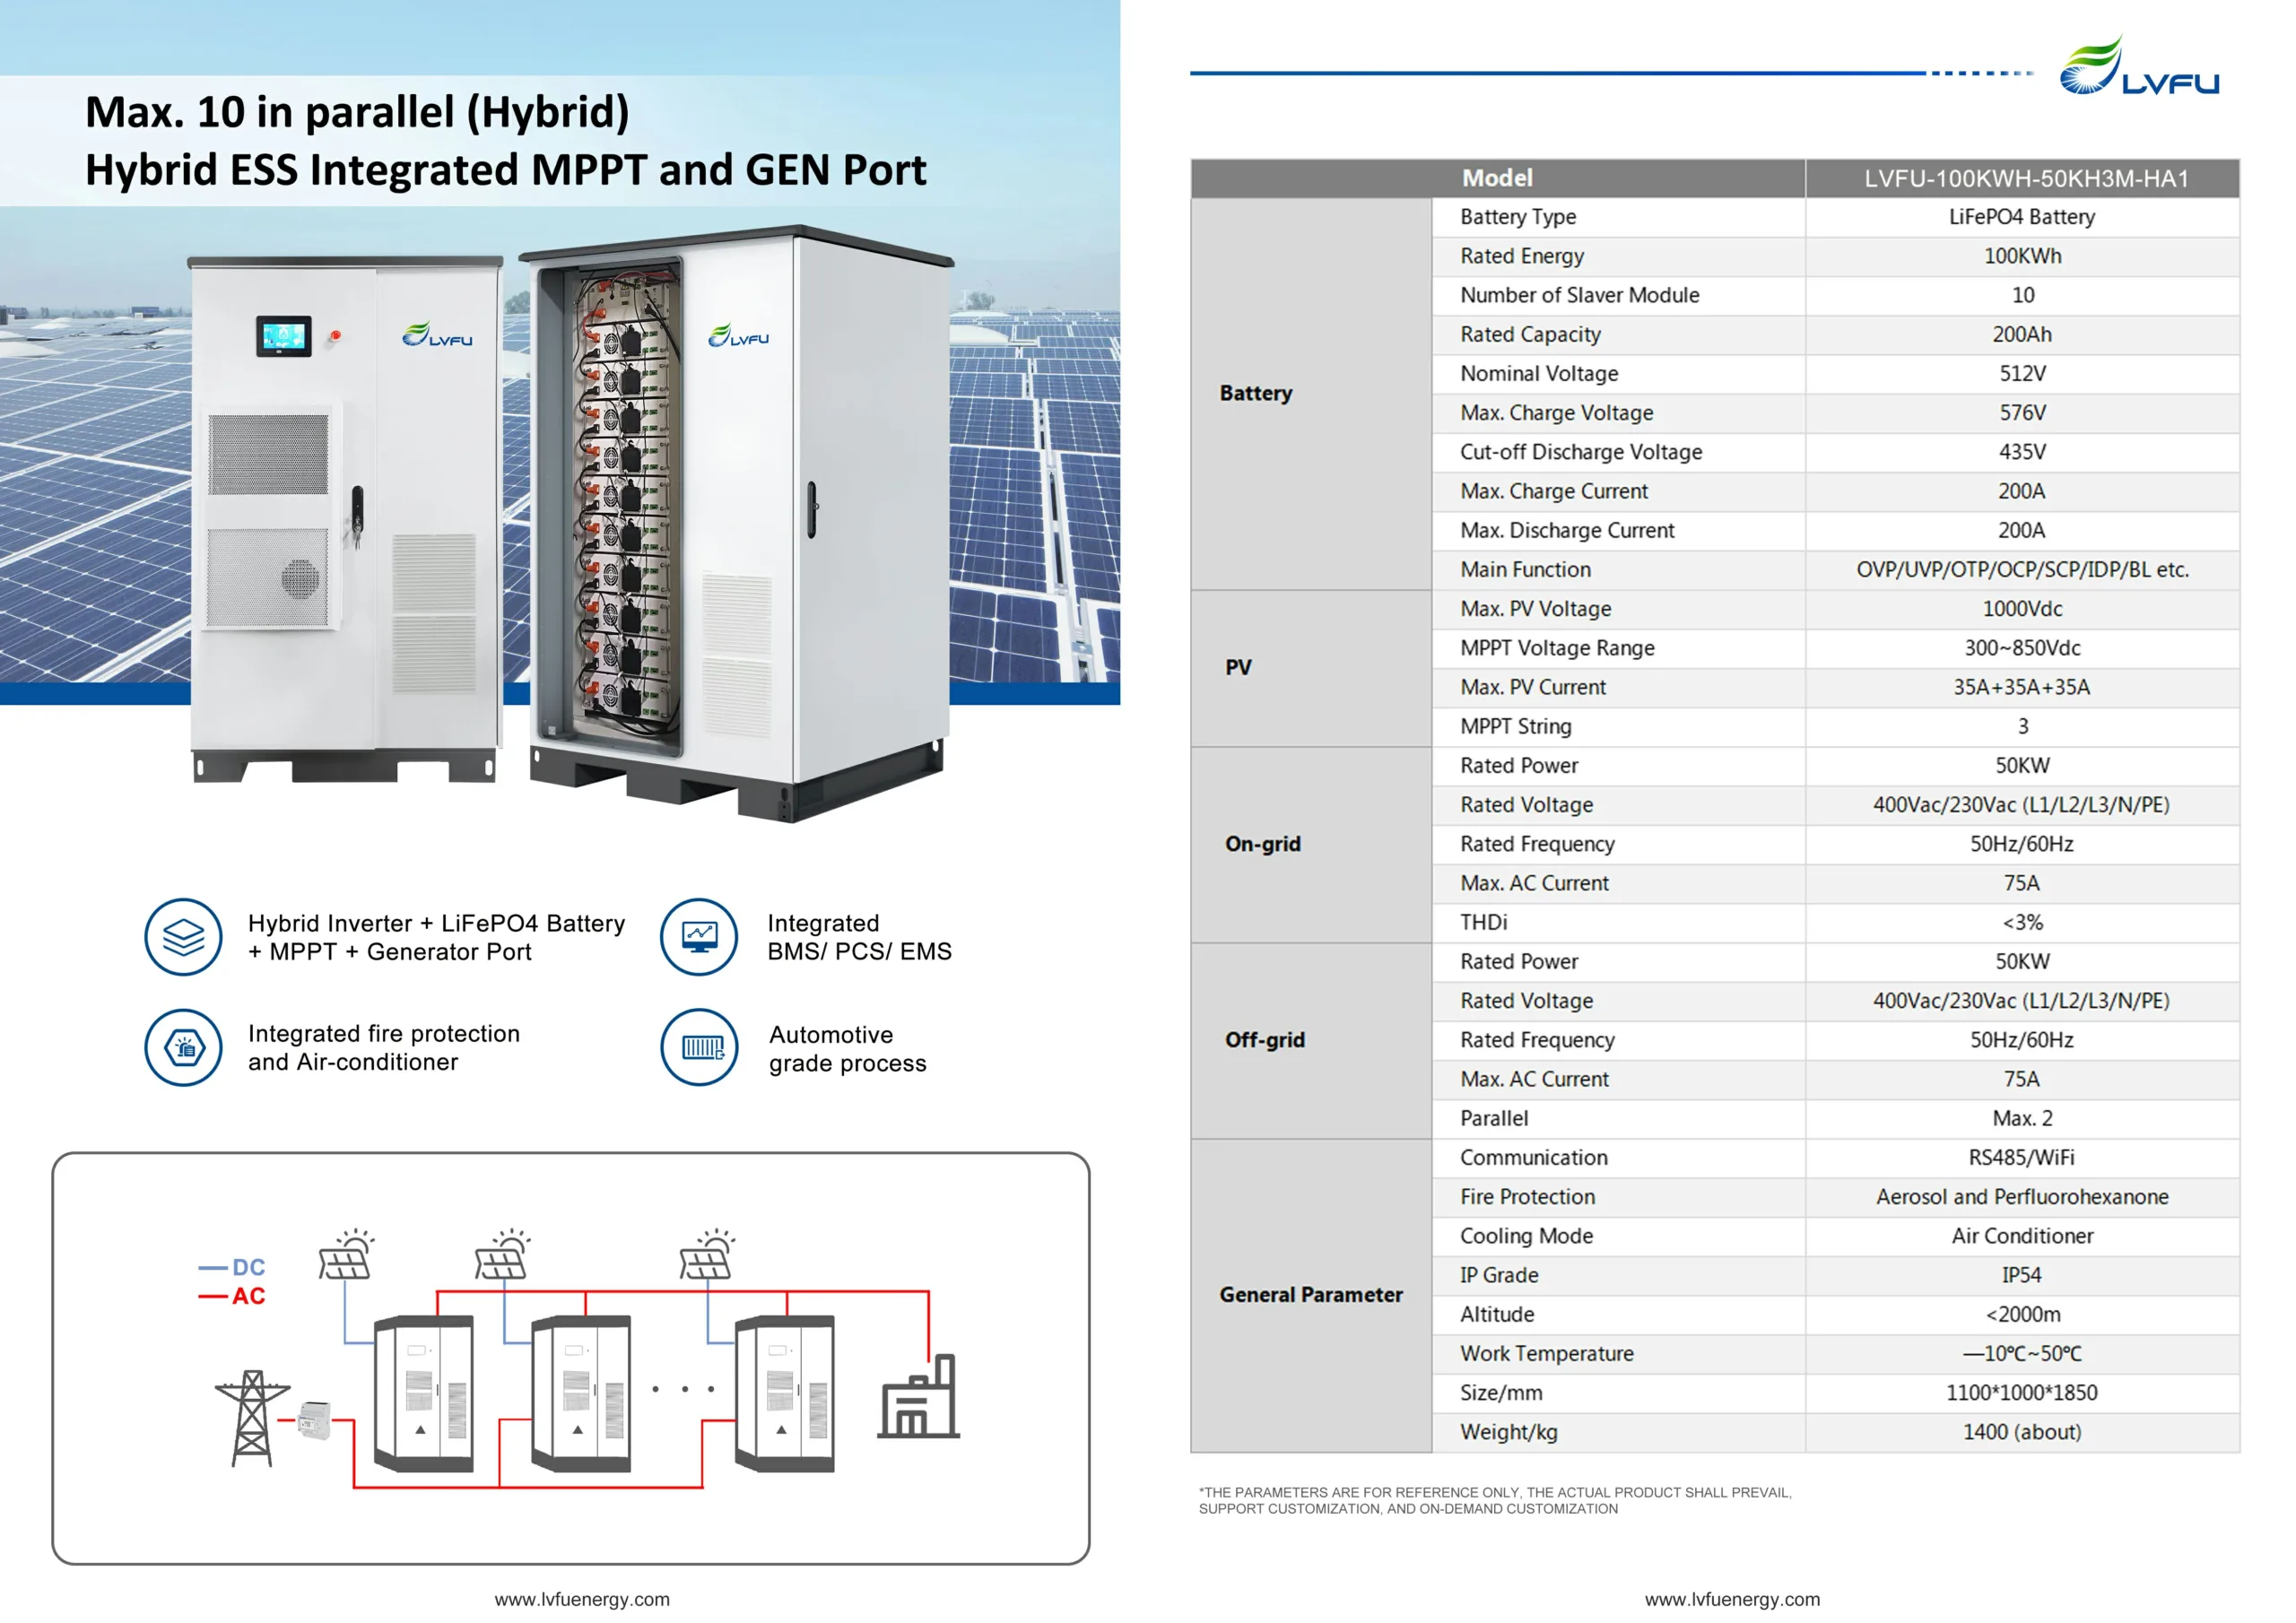Click the DC legend label in diagram

tap(248, 1267)
